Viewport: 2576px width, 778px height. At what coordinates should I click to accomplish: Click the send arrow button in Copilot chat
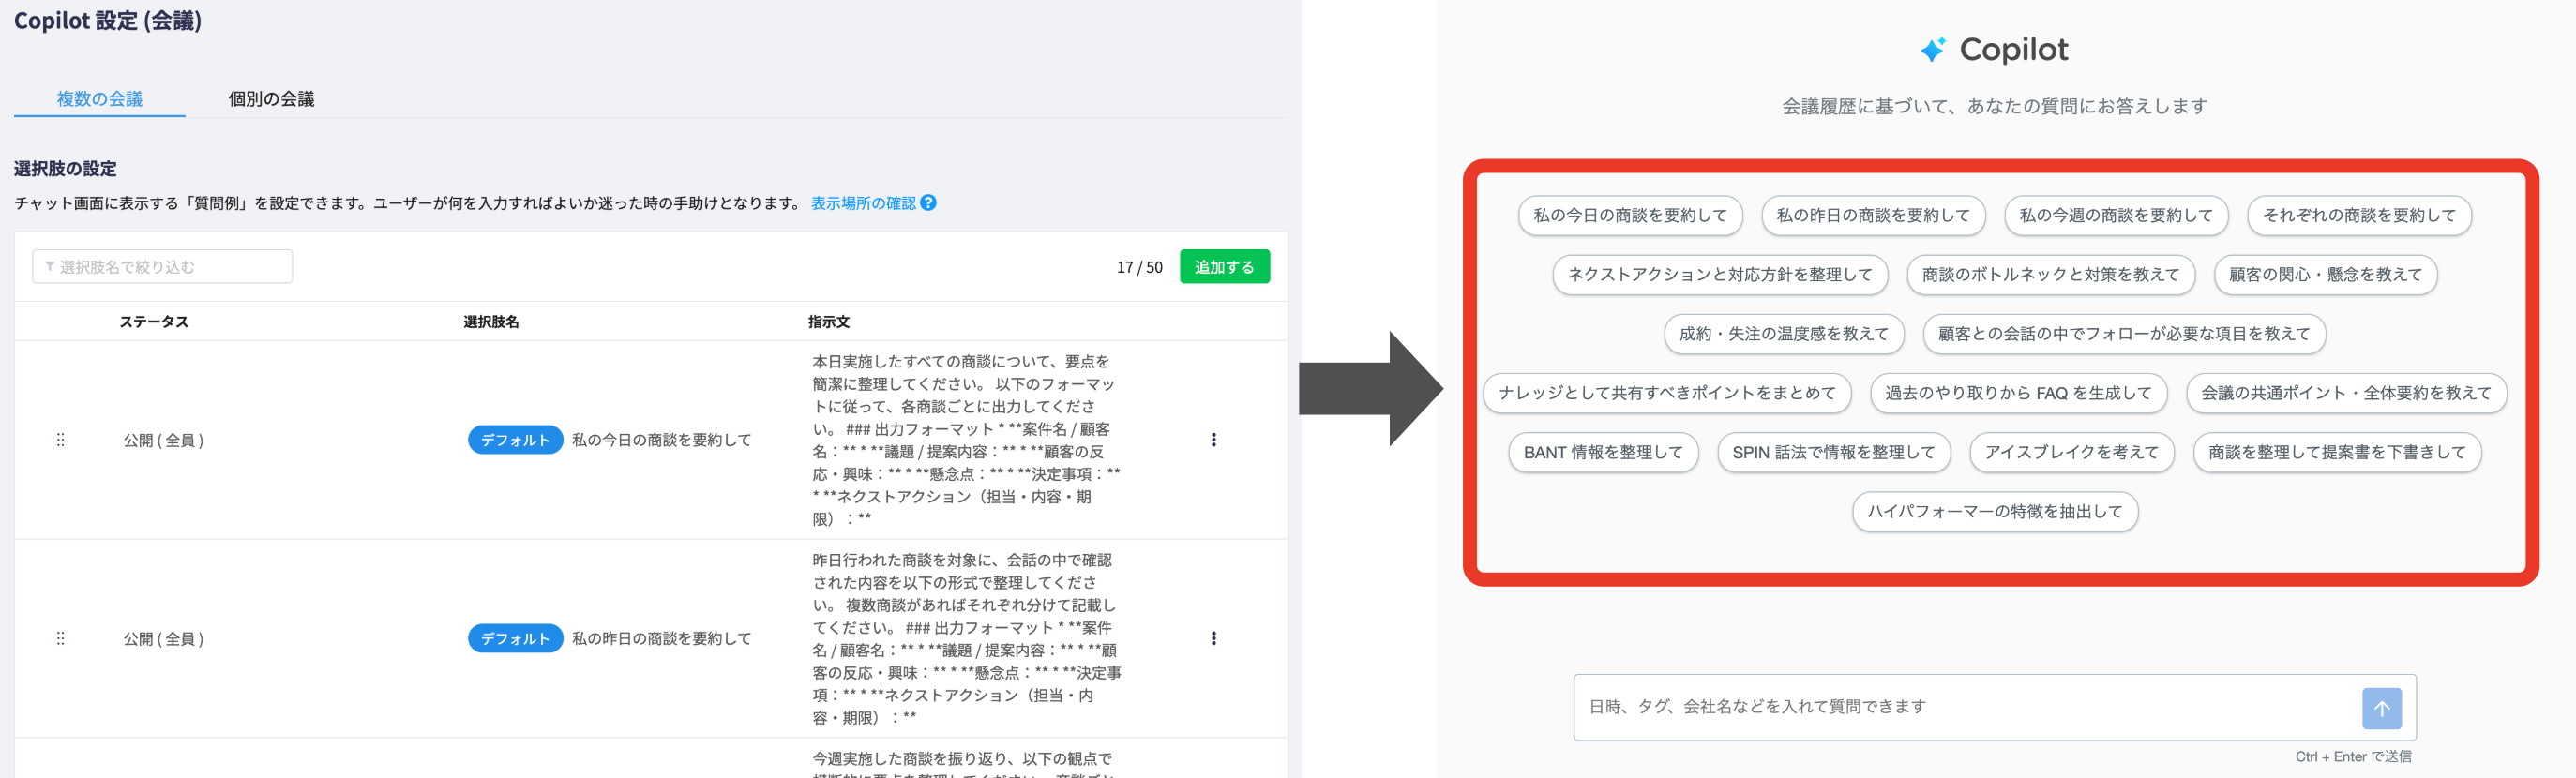click(x=2382, y=708)
